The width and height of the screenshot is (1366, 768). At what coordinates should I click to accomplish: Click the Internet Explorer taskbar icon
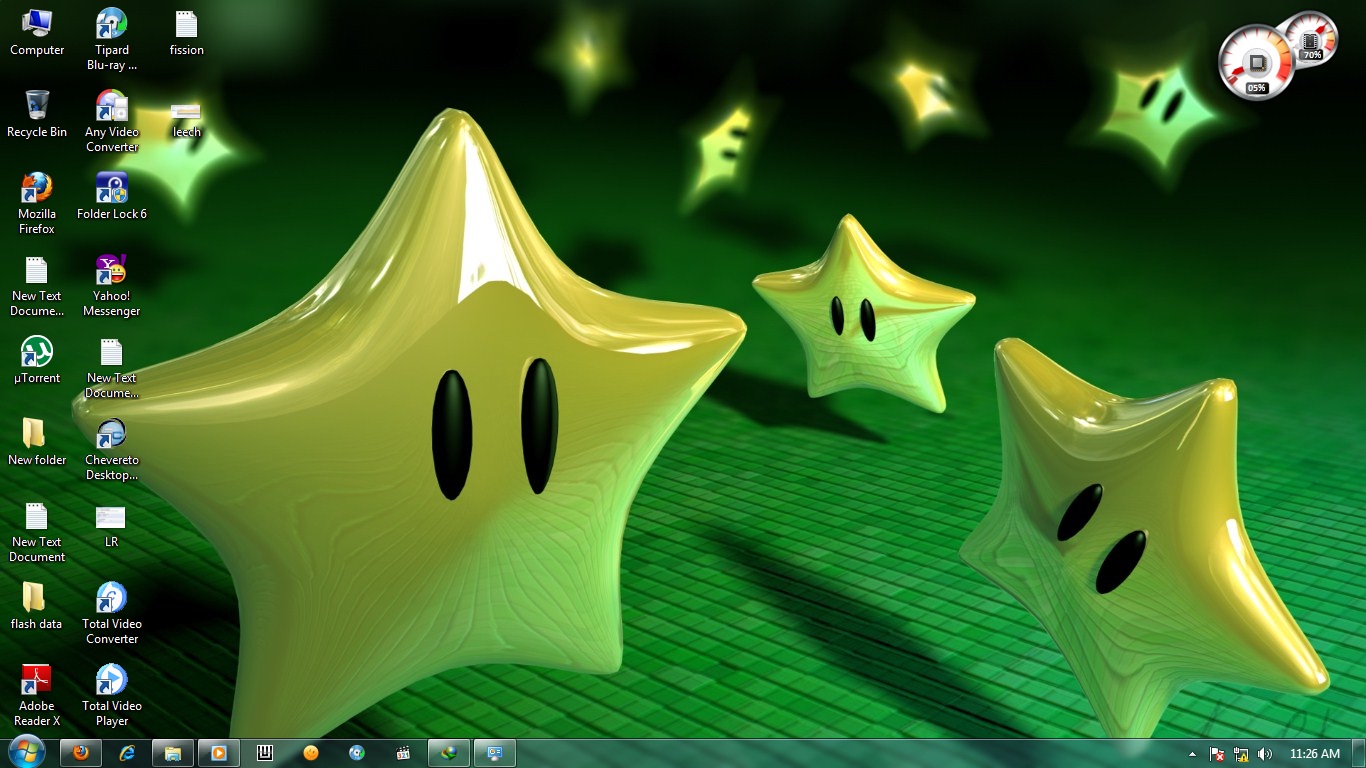pyautogui.click(x=127, y=753)
